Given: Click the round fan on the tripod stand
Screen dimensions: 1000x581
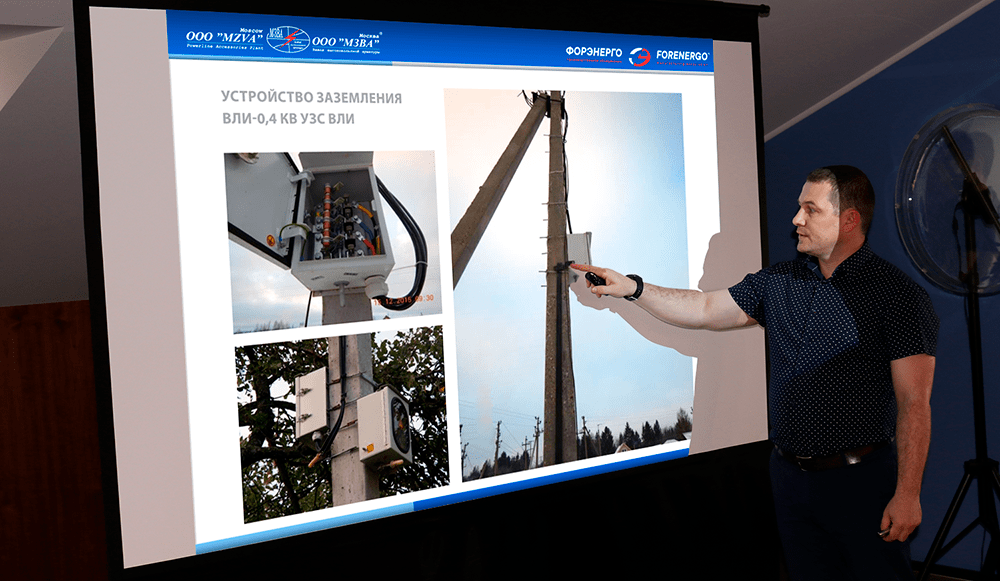Looking at the screenshot, I should (948, 199).
